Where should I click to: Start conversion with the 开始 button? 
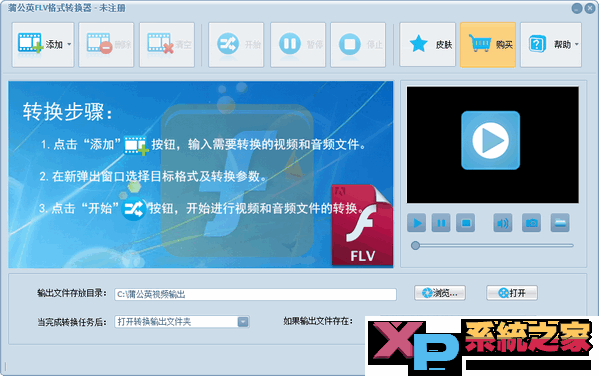point(236,45)
